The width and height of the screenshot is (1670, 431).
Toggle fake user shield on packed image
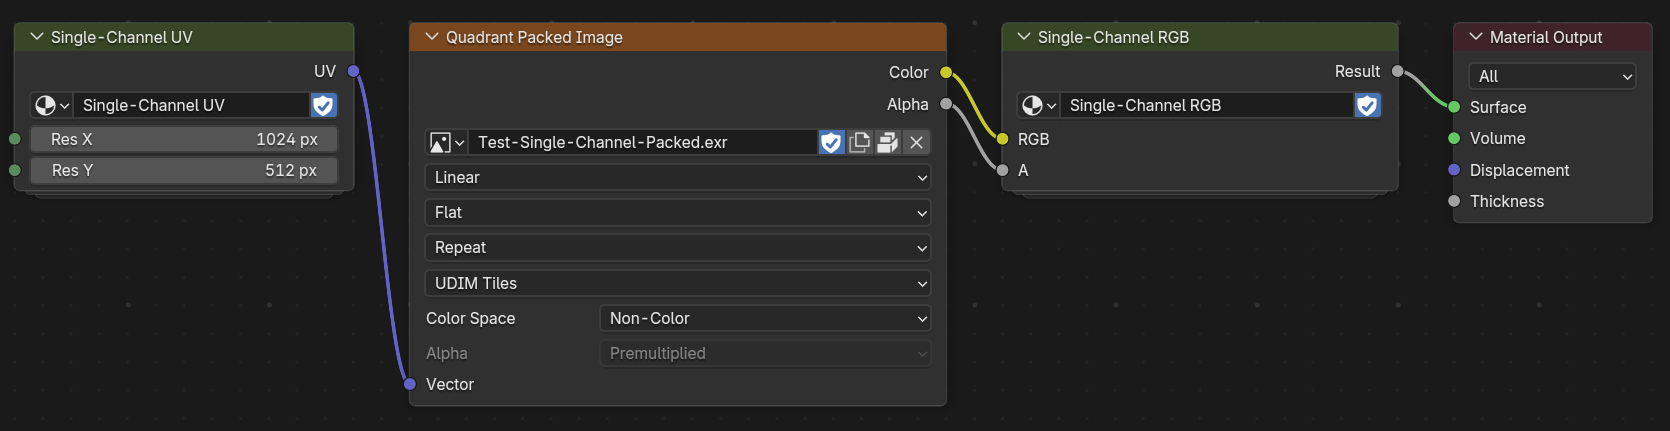pyautogui.click(x=831, y=142)
